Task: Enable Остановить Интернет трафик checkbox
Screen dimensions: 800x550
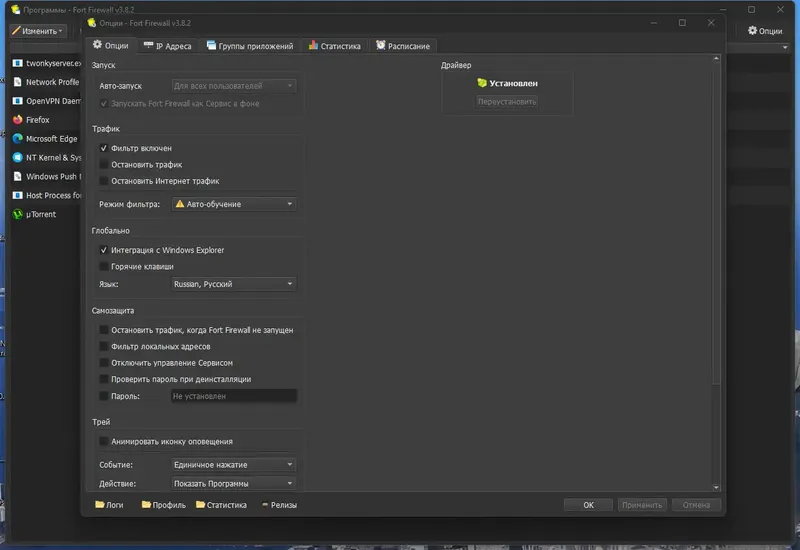Action: [x=104, y=181]
